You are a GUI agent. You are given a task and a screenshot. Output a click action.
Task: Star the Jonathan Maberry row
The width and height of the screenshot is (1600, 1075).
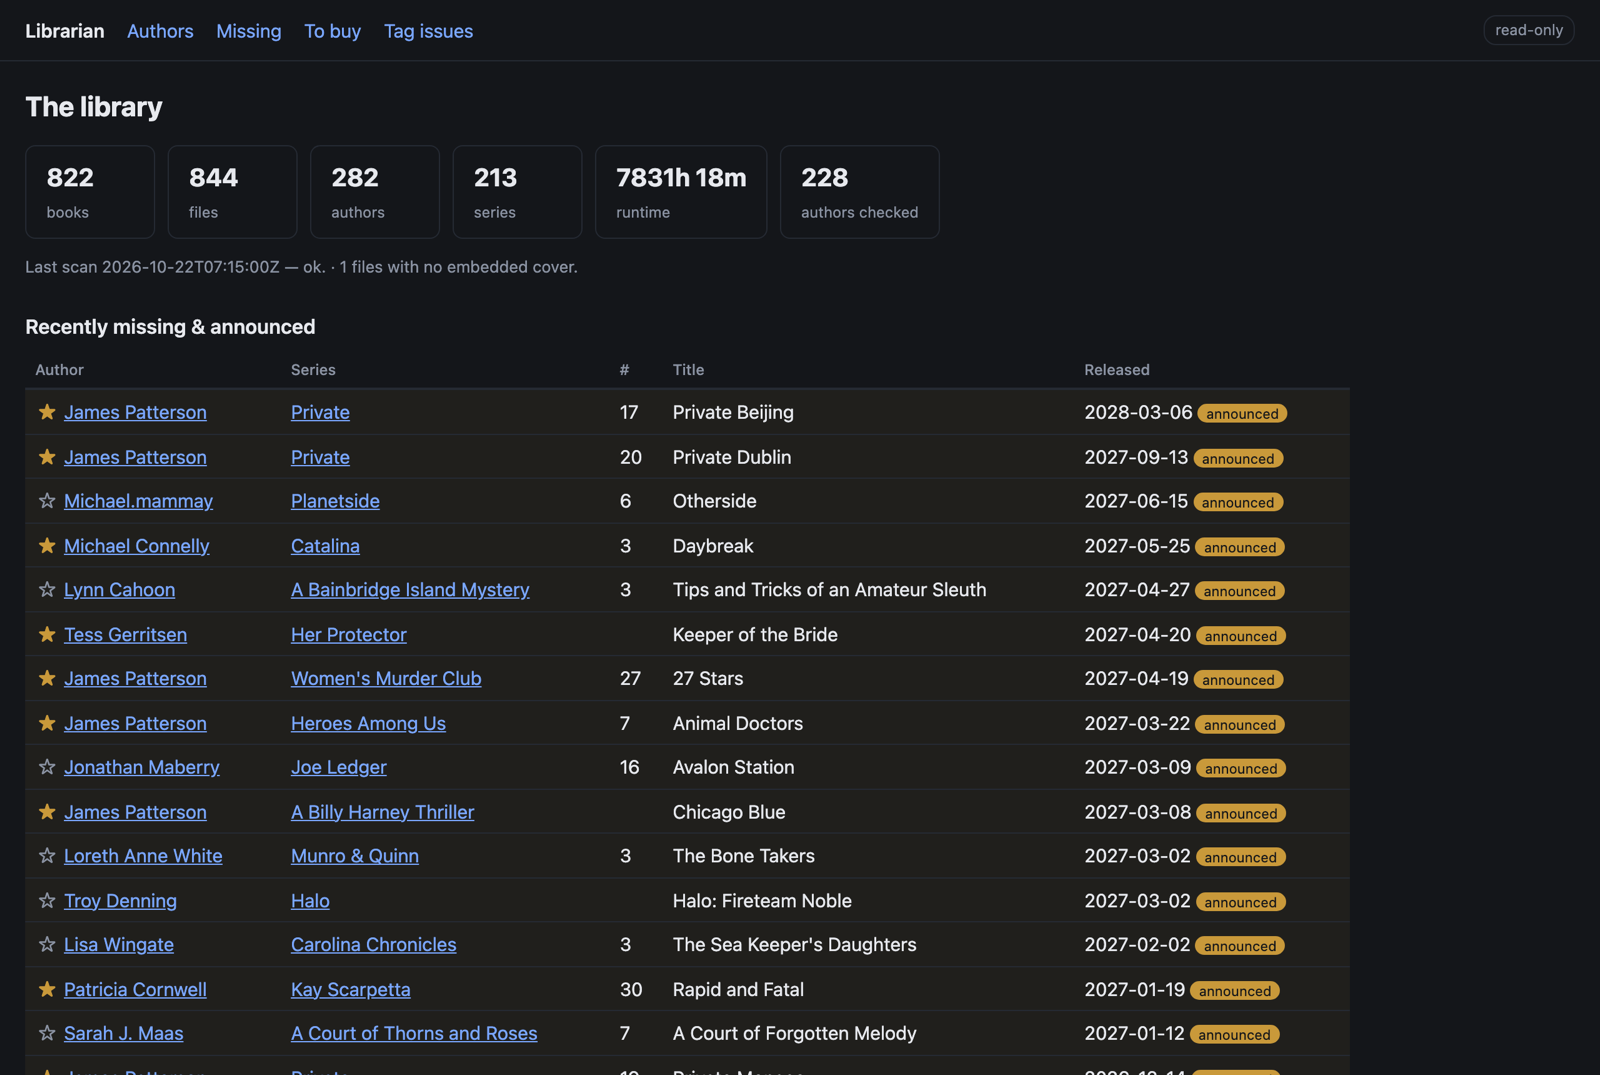point(47,767)
